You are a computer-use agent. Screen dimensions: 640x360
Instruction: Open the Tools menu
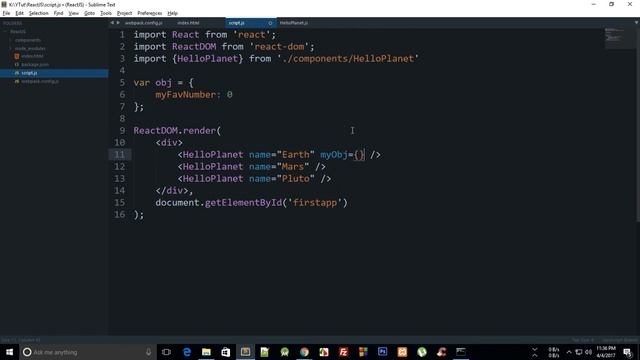tap(106, 13)
